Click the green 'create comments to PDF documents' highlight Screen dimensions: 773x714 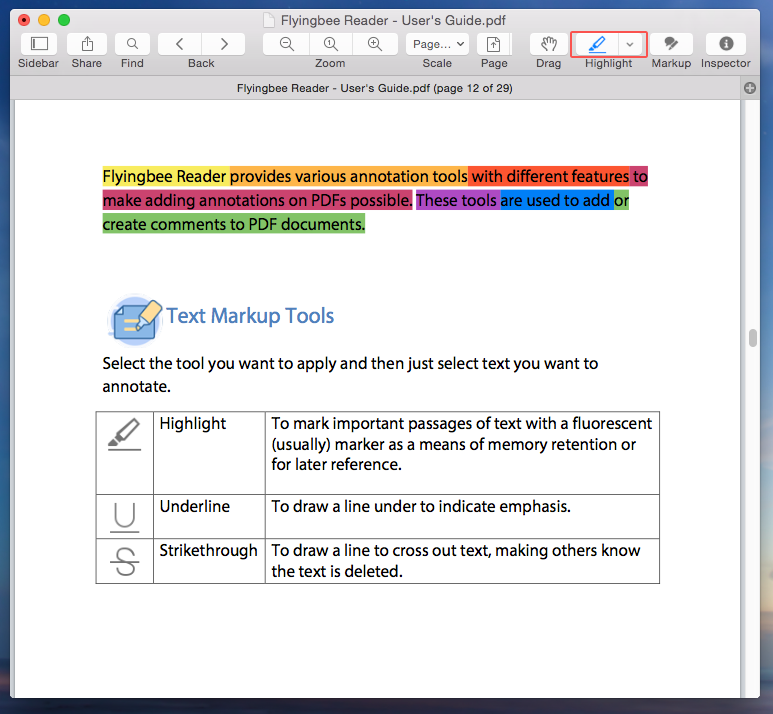234,224
